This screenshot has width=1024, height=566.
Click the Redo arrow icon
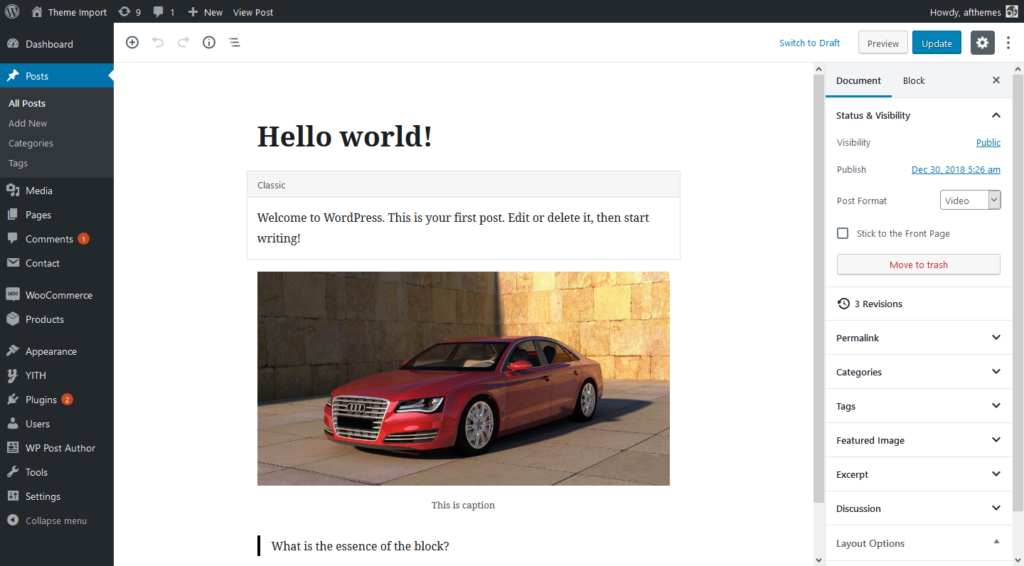pos(183,43)
